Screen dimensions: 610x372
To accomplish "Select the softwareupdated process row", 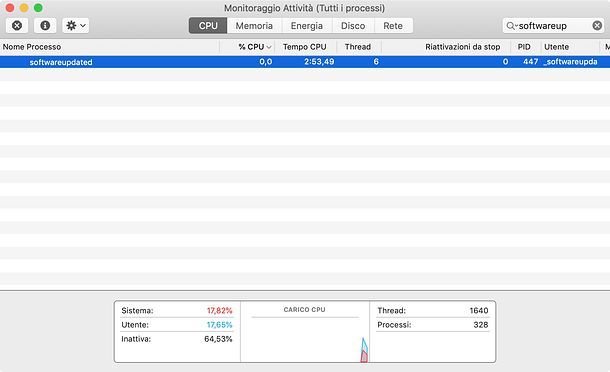I will [305, 62].
